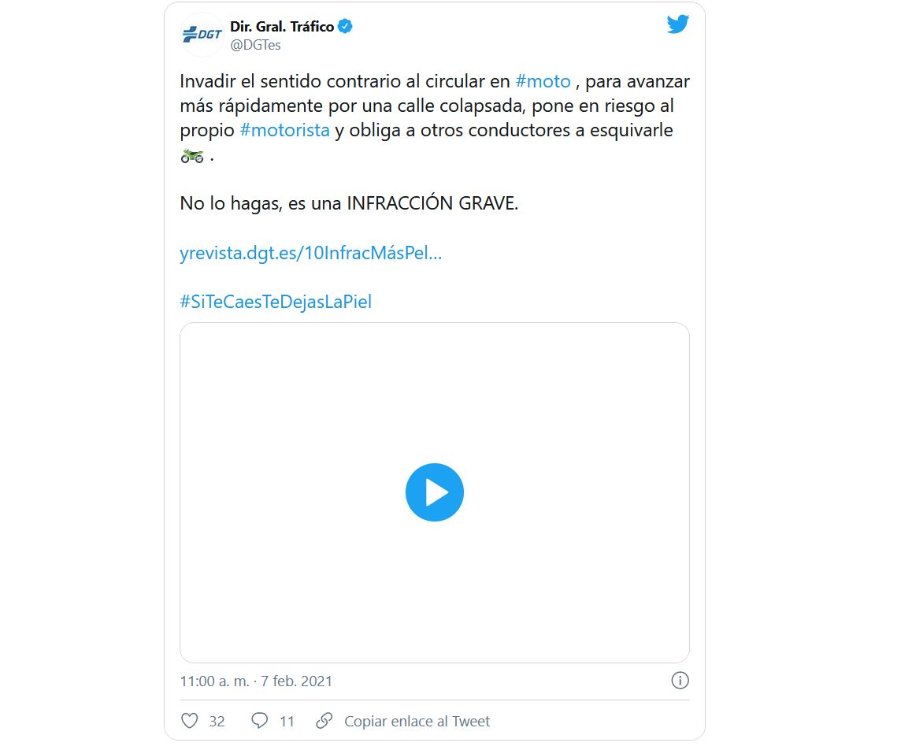Click the motorcycle emoji in tweet

click(192, 155)
